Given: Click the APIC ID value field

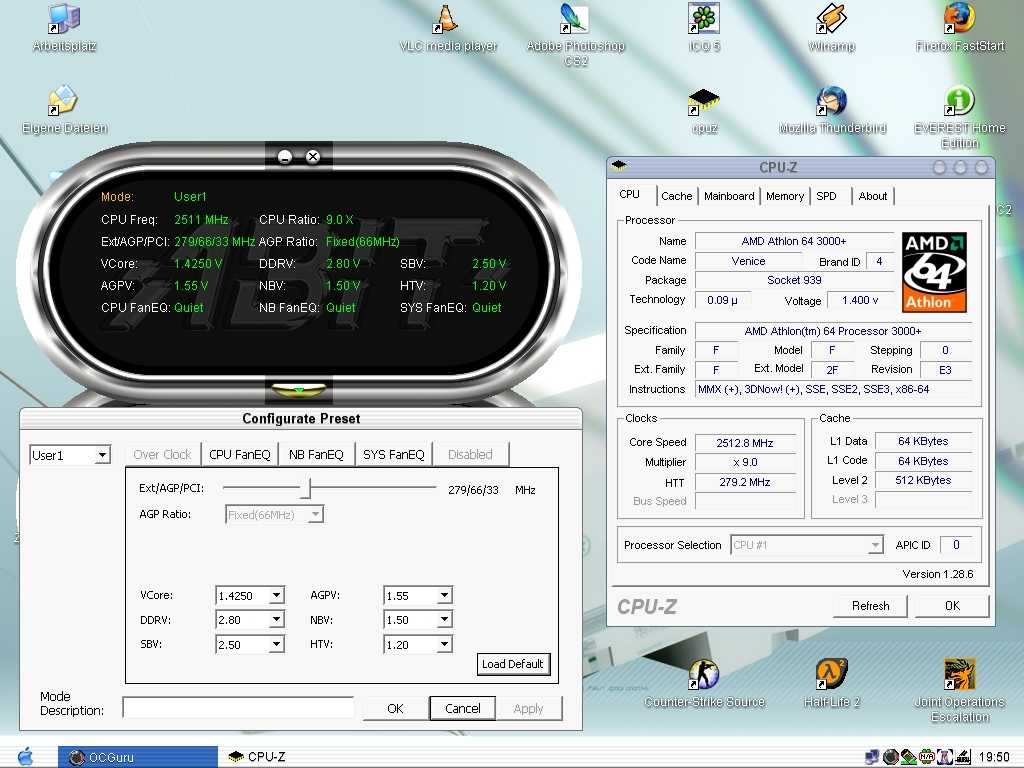Looking at the screenshot, I should [x=956, y=545].
